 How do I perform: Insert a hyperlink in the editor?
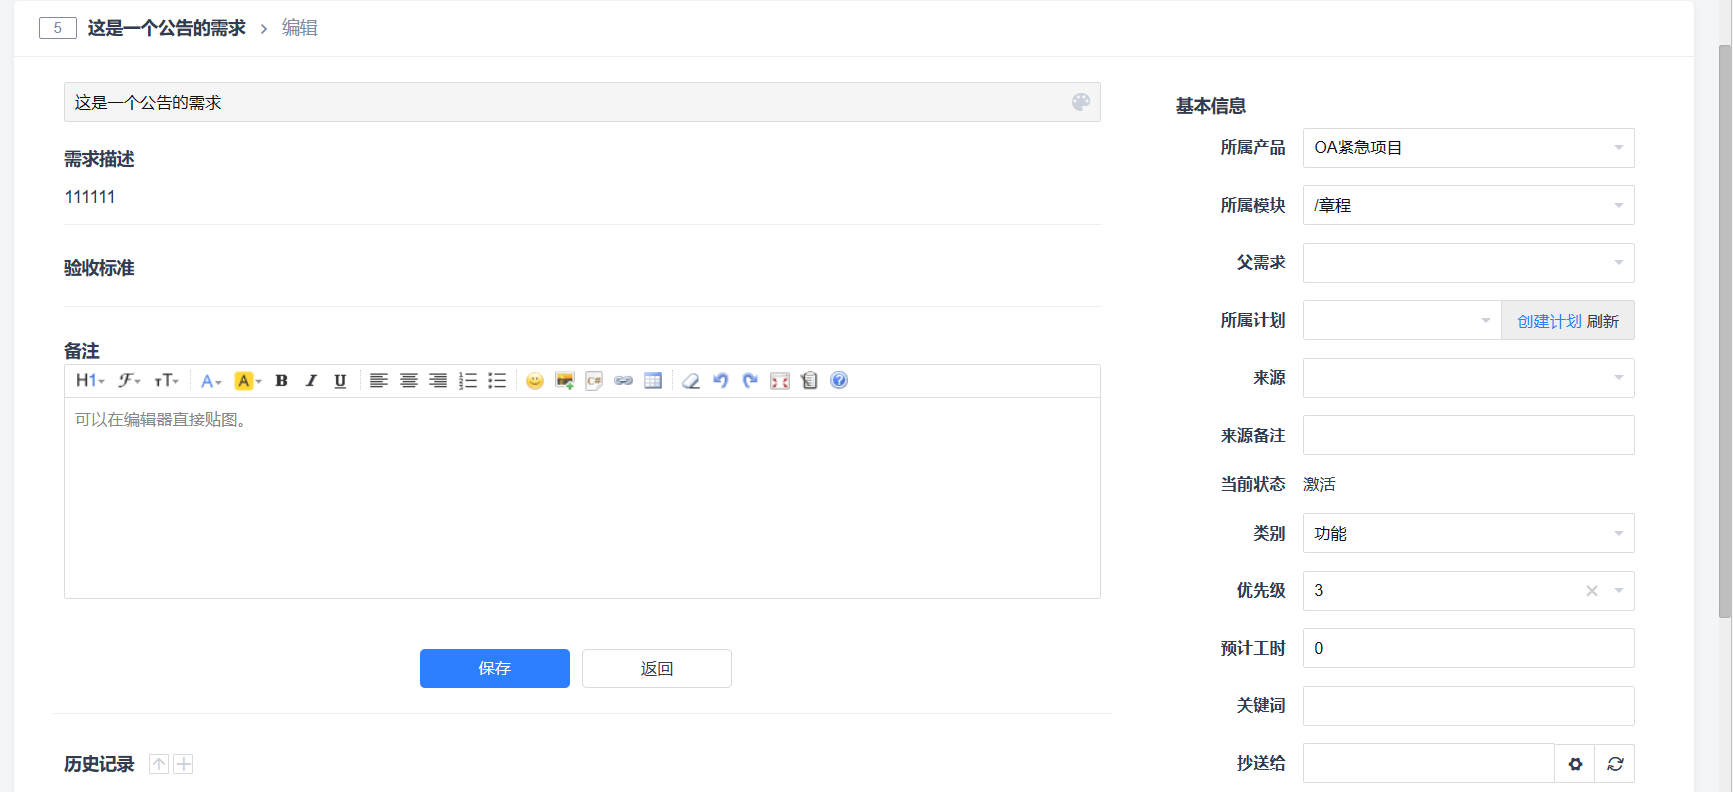point(623,381)
